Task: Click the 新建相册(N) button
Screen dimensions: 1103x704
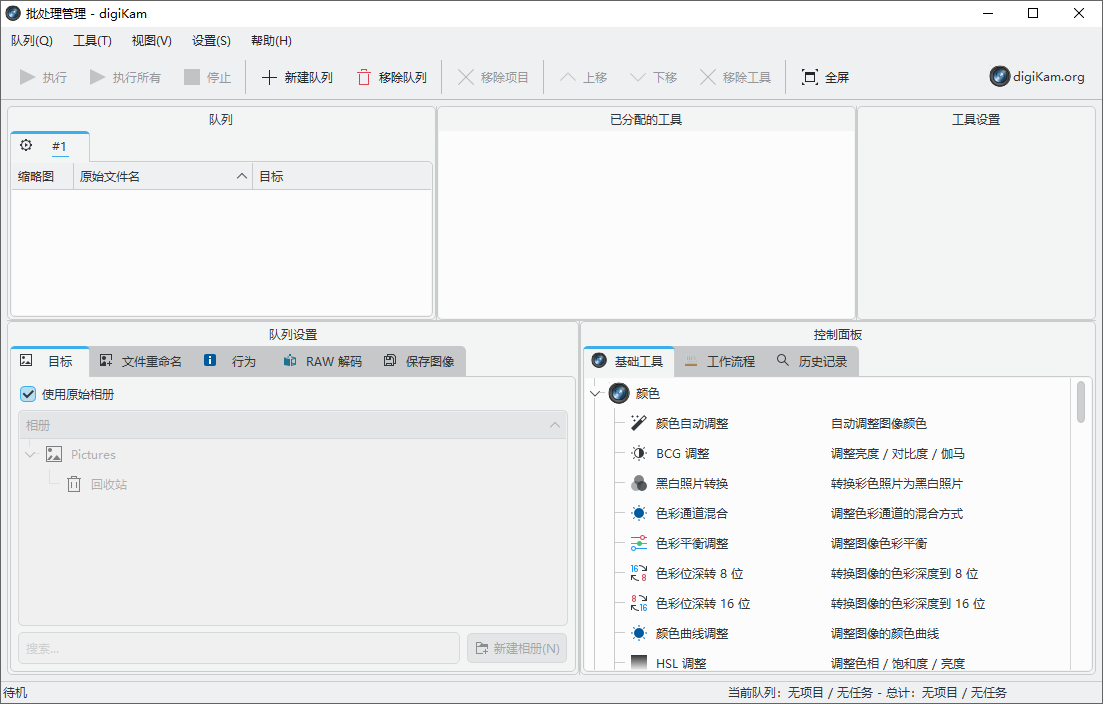Action: 516,647
